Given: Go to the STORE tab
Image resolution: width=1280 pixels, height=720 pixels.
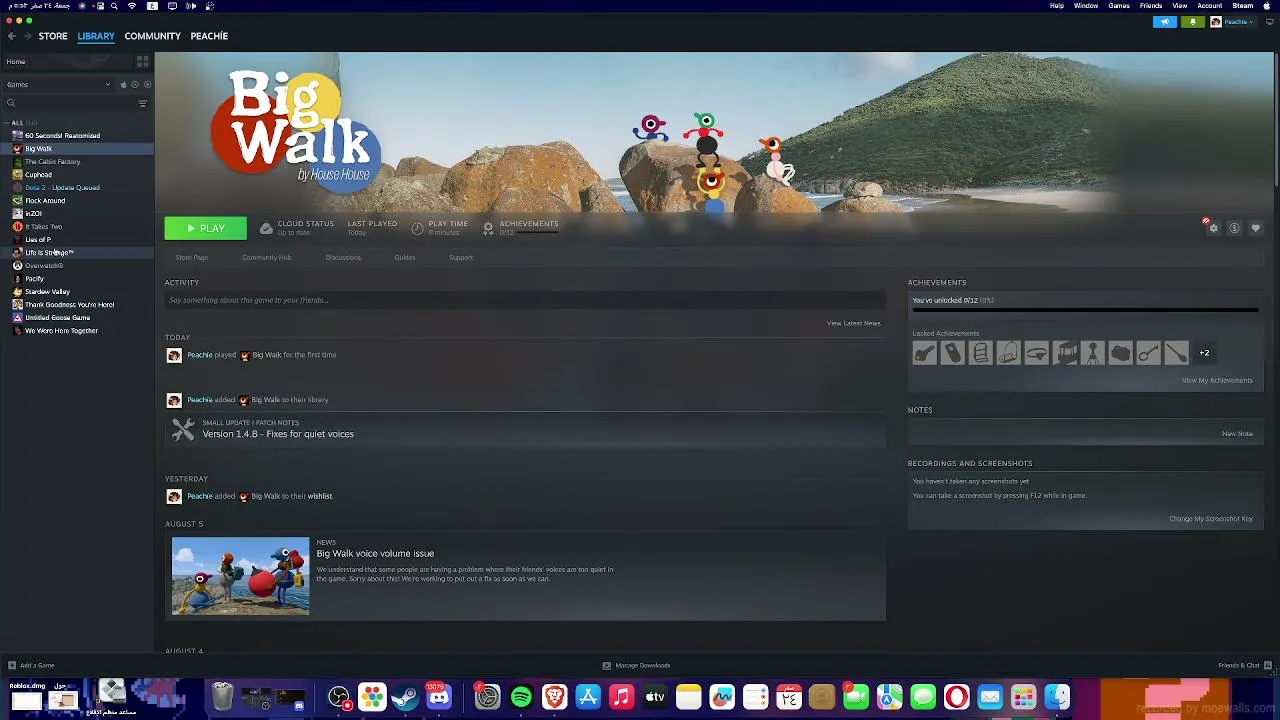Looking at the screenshot, I should click(x=53, y=36).
